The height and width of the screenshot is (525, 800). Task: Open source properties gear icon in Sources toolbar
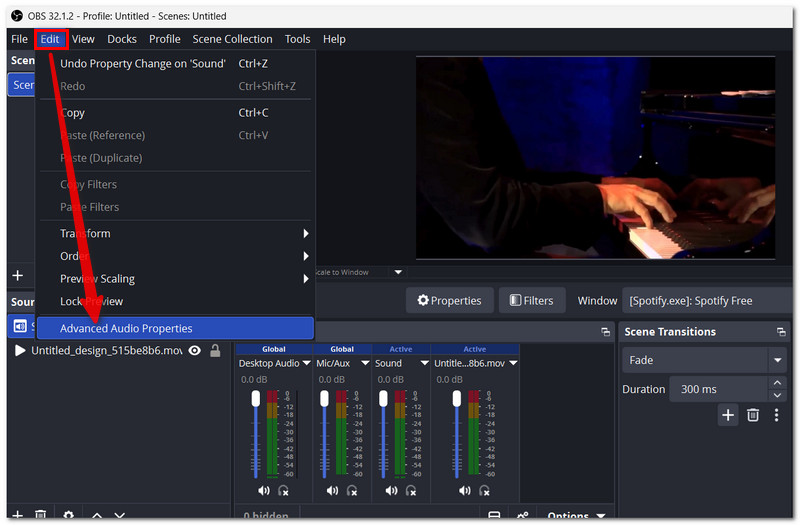(x=68, y=515)
